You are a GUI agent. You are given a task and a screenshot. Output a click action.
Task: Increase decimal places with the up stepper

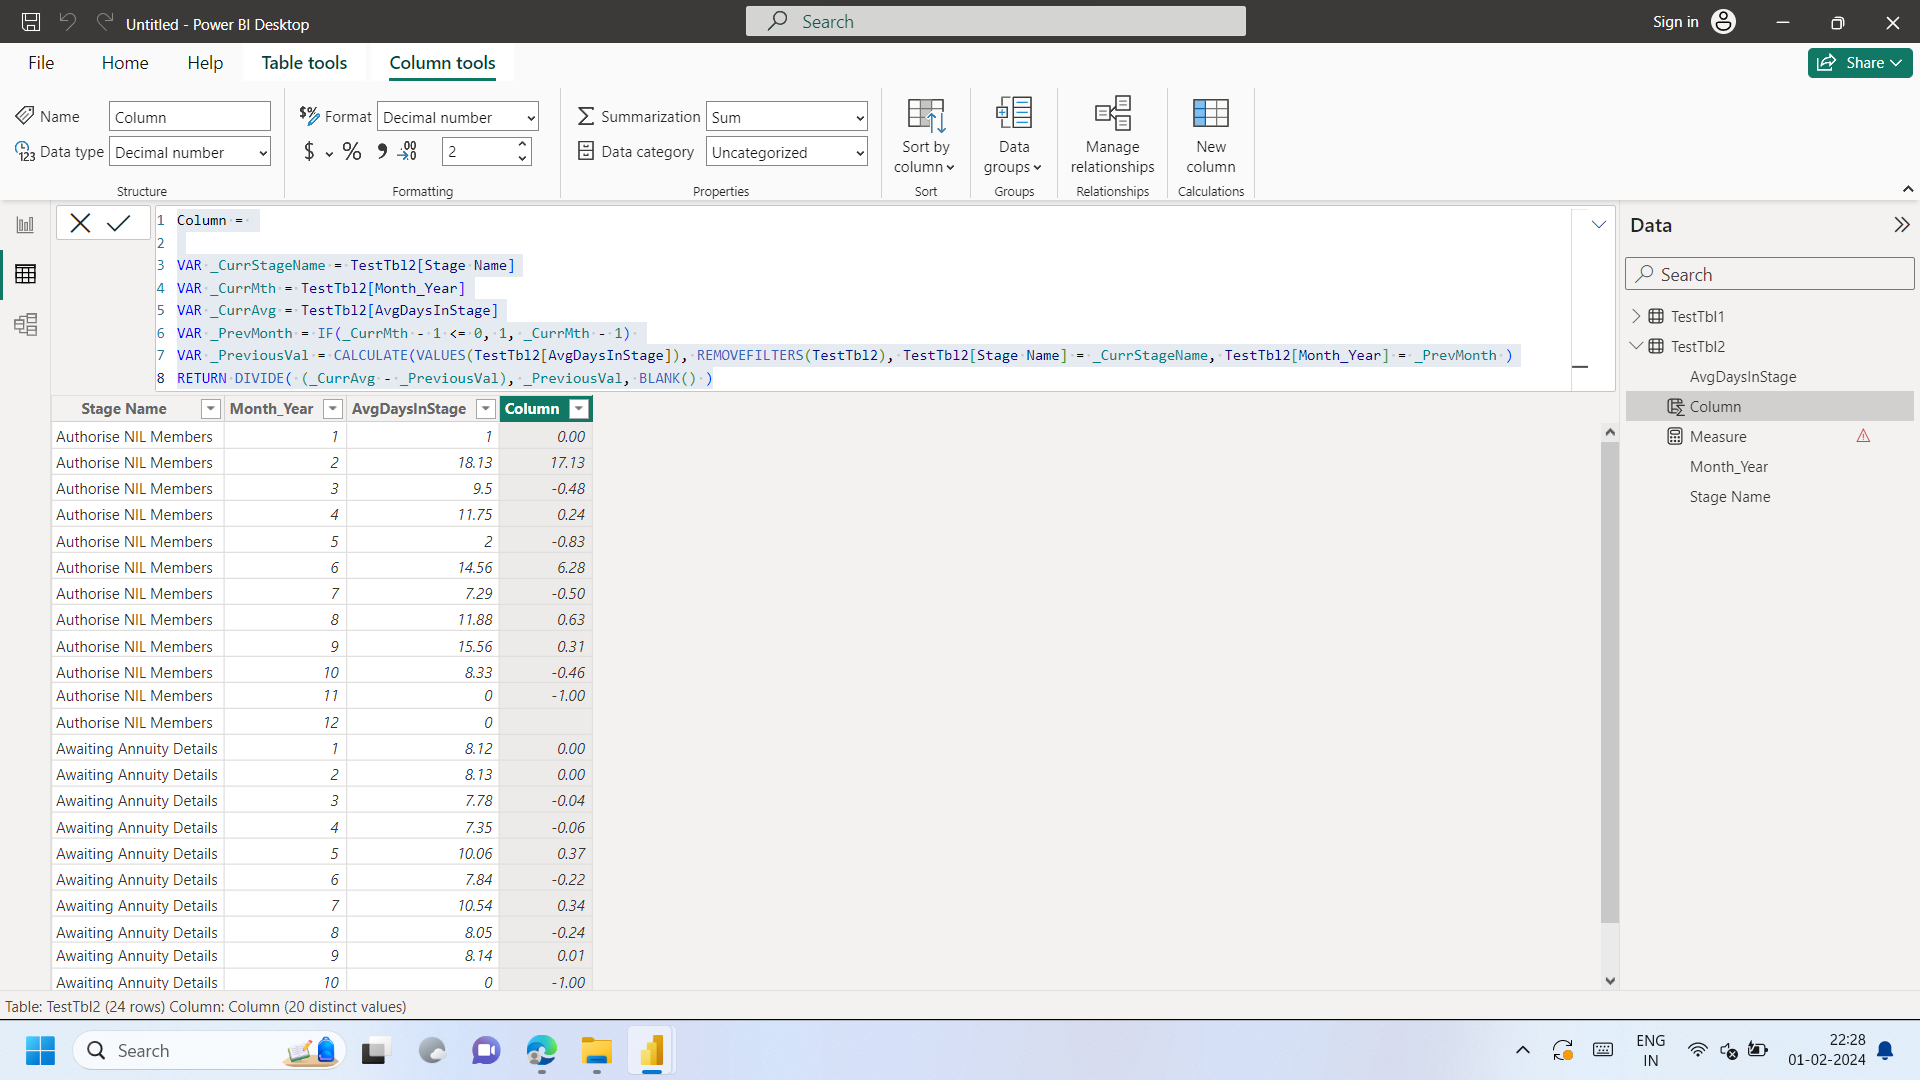522,144
